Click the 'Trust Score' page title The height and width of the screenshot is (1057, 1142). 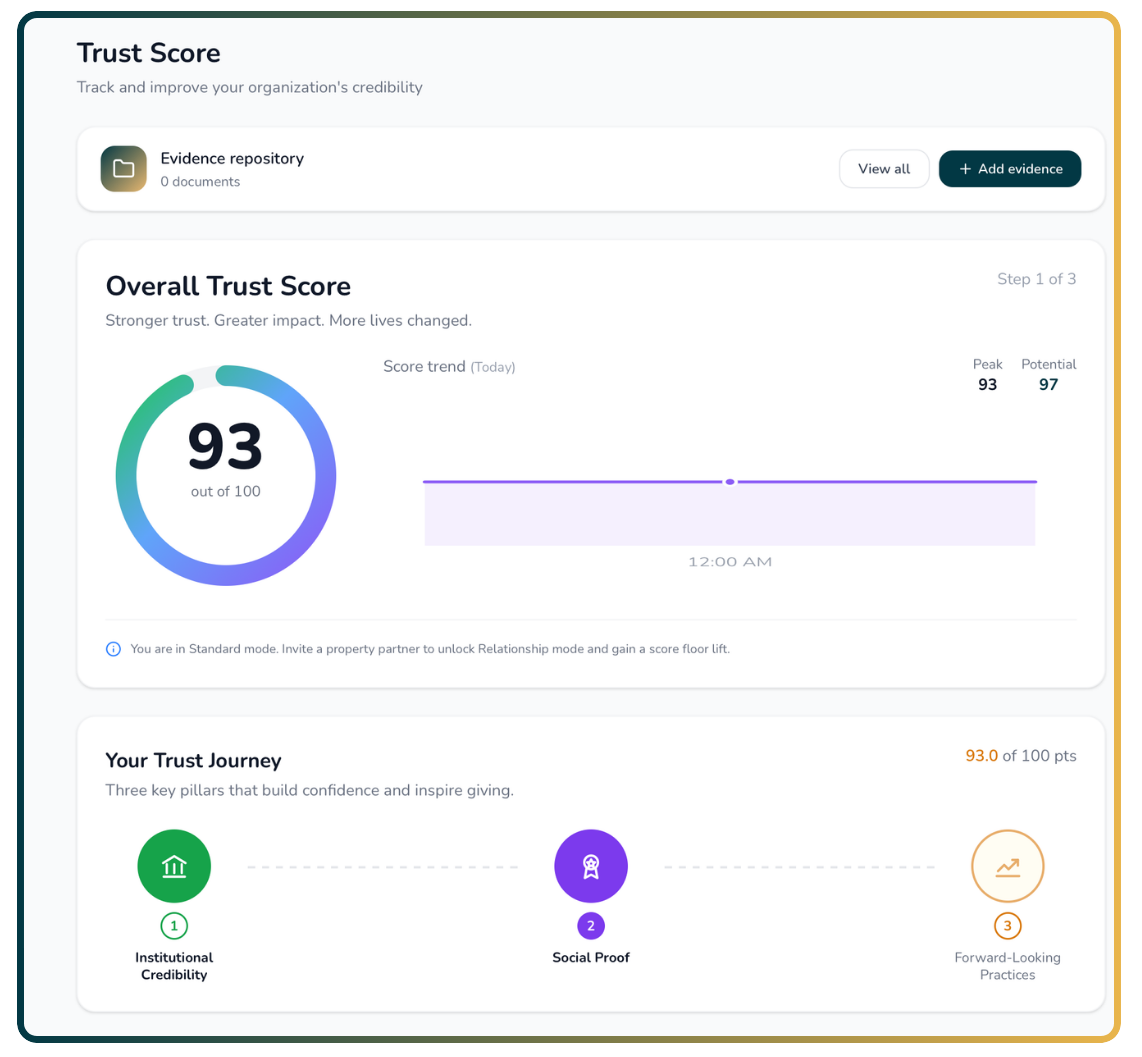149,53
